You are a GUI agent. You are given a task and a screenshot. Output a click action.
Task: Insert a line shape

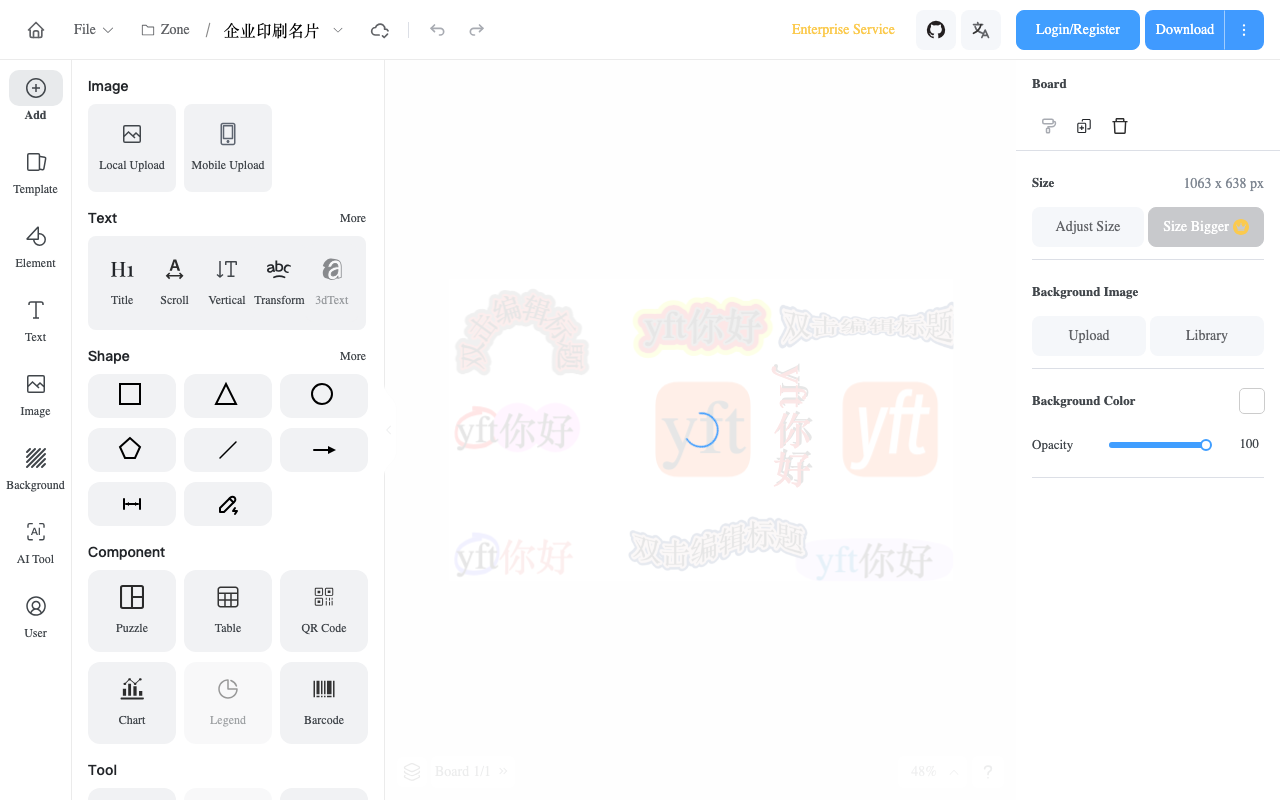tap(228, 450)
